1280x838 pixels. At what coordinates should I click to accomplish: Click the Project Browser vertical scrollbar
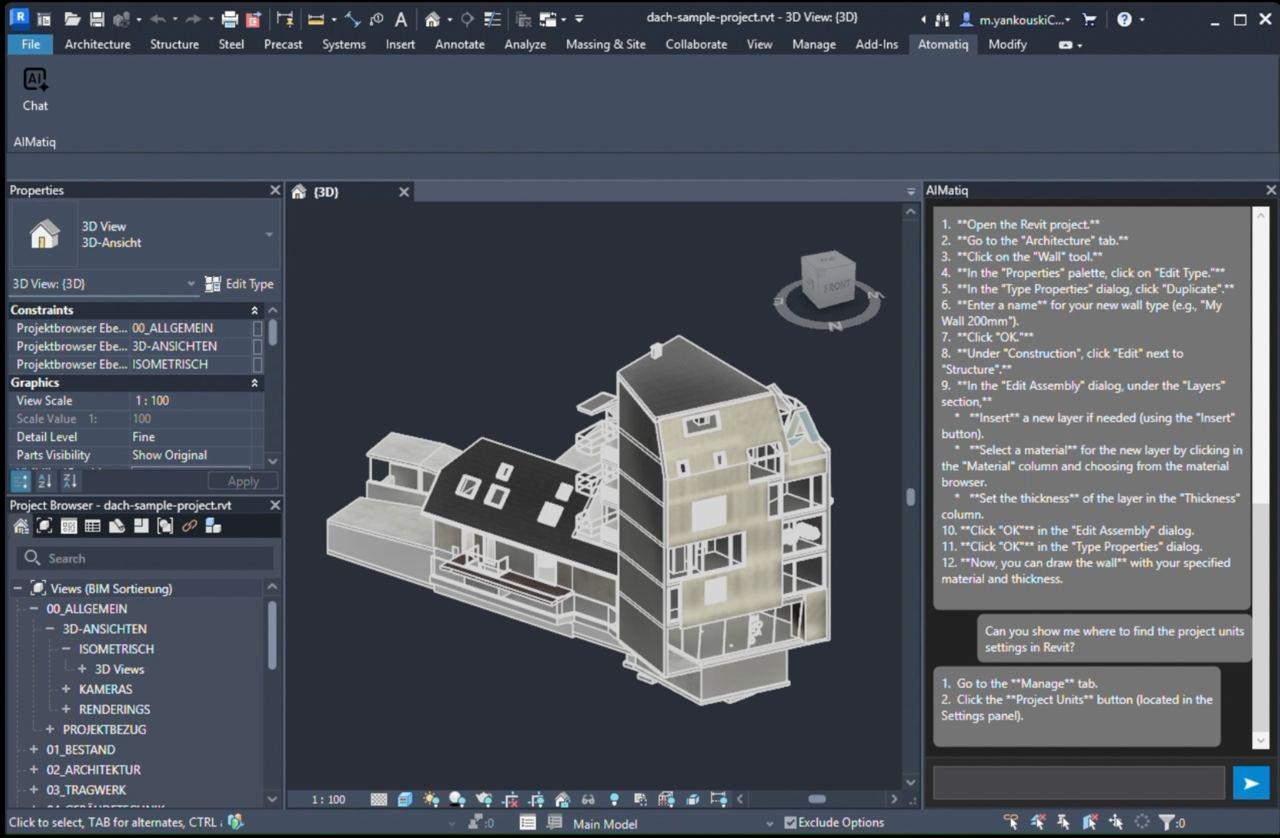pyautogui.click(x=272, y=635)
